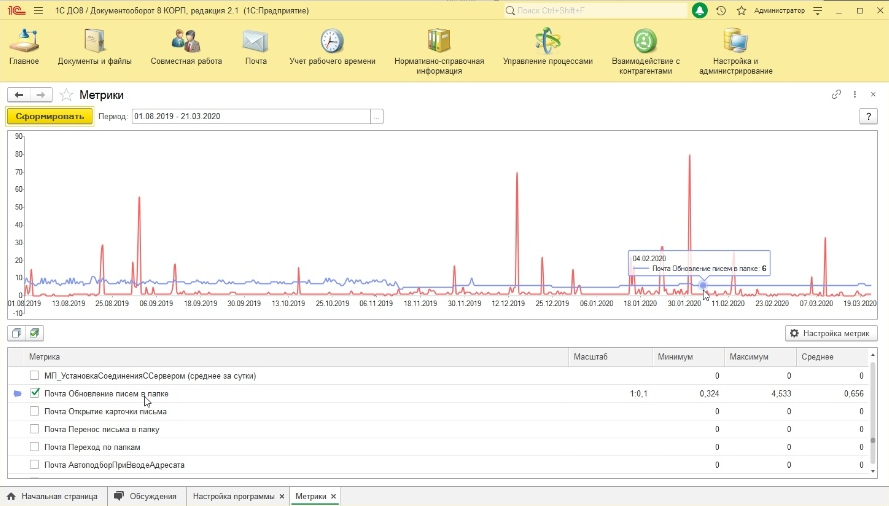Viewport: 889px width, 506px height.
Task: Open favorites star in title bar
Action: [x=741, y=10]
